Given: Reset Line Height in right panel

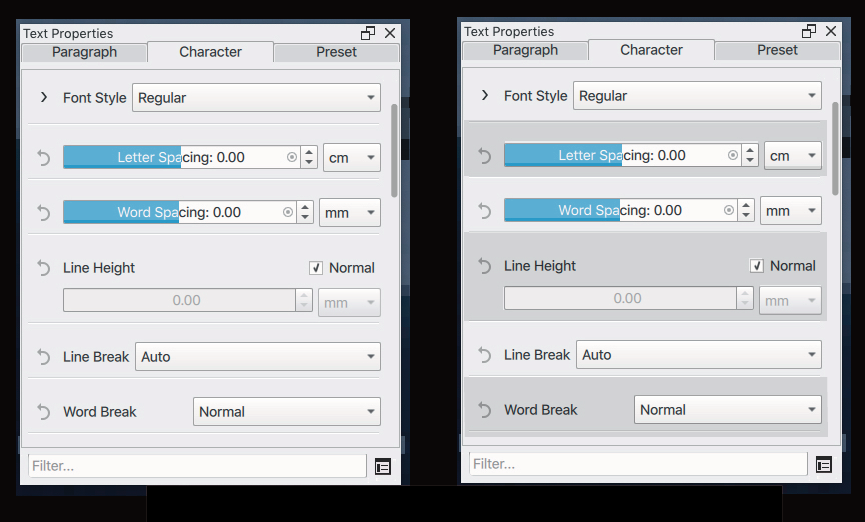Looking at the screenshot, I should pyautogui.click(x=484, y=266).
